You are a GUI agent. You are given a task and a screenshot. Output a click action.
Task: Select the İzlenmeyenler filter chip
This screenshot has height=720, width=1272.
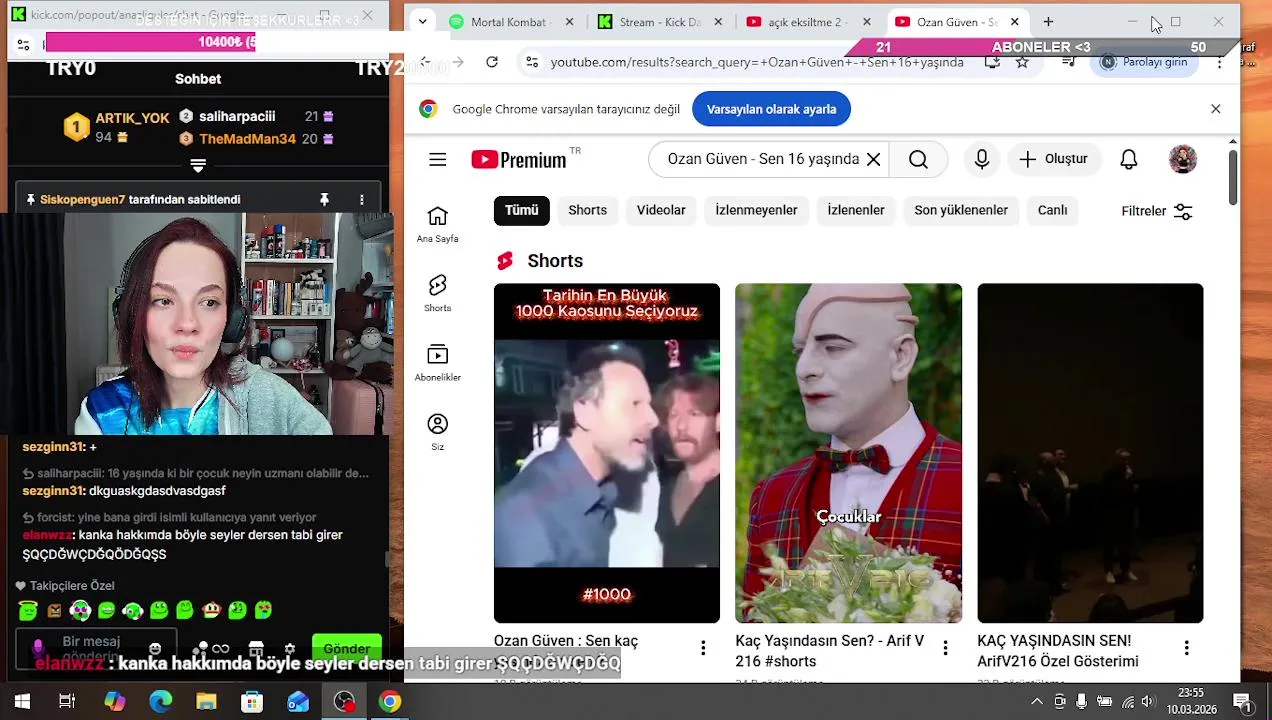(x=756, y=210)
